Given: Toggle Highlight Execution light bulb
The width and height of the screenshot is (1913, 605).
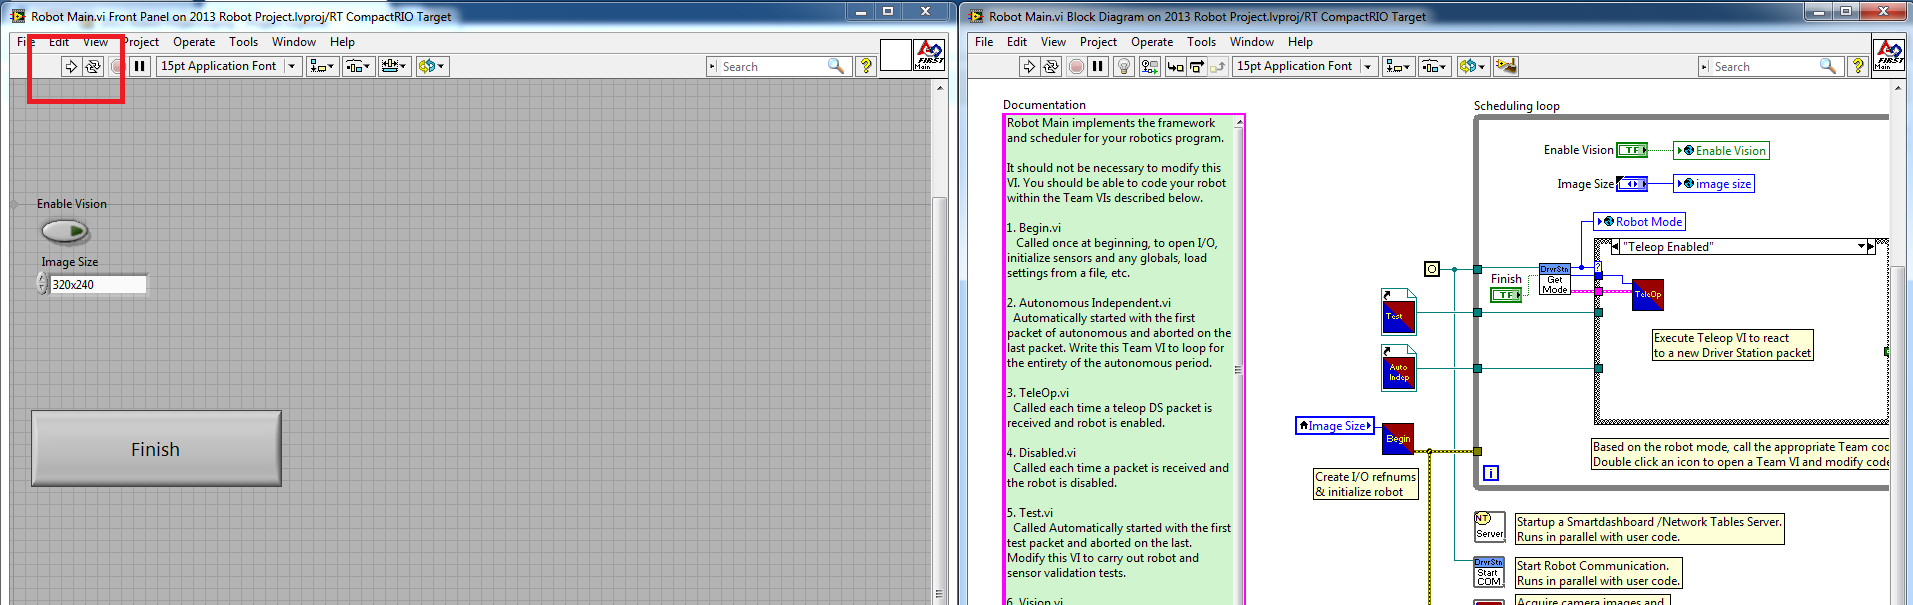Looking at the screenshot, I should point(1124,66).
